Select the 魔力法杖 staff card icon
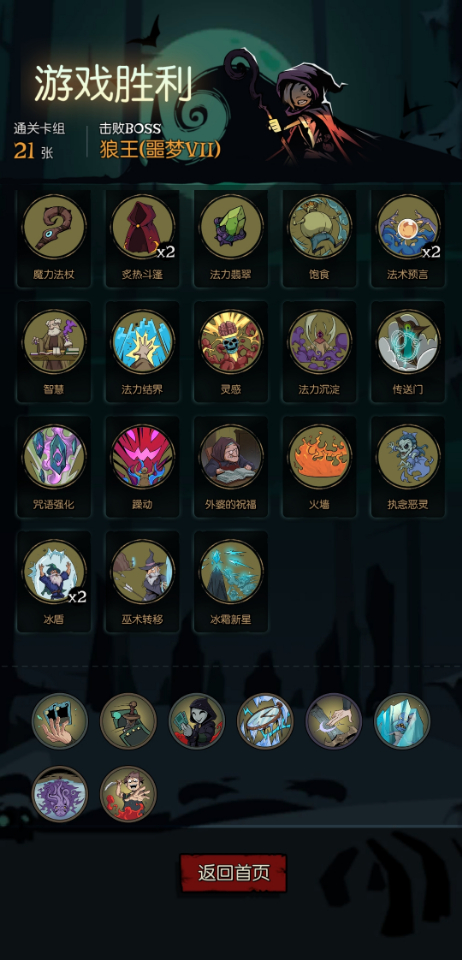This screenshot has width=462, height=960. pyautogui.click(x=54, y=227)
